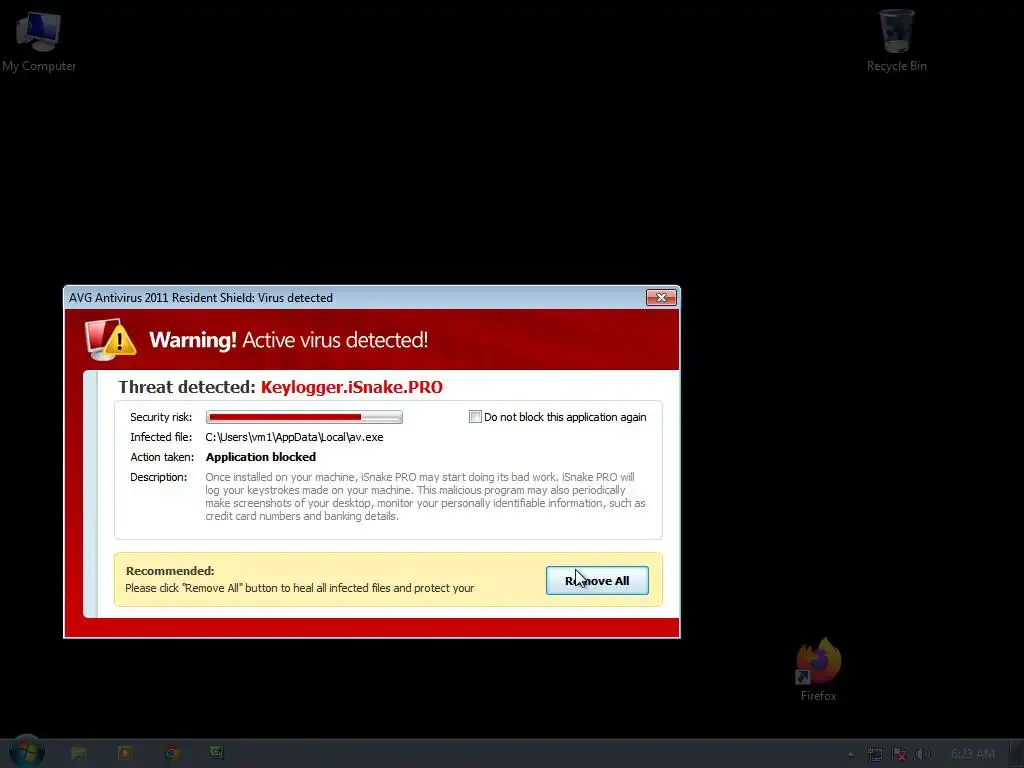Open the Action Center flag icon
1024x768 pixels.
coord(899,754)
